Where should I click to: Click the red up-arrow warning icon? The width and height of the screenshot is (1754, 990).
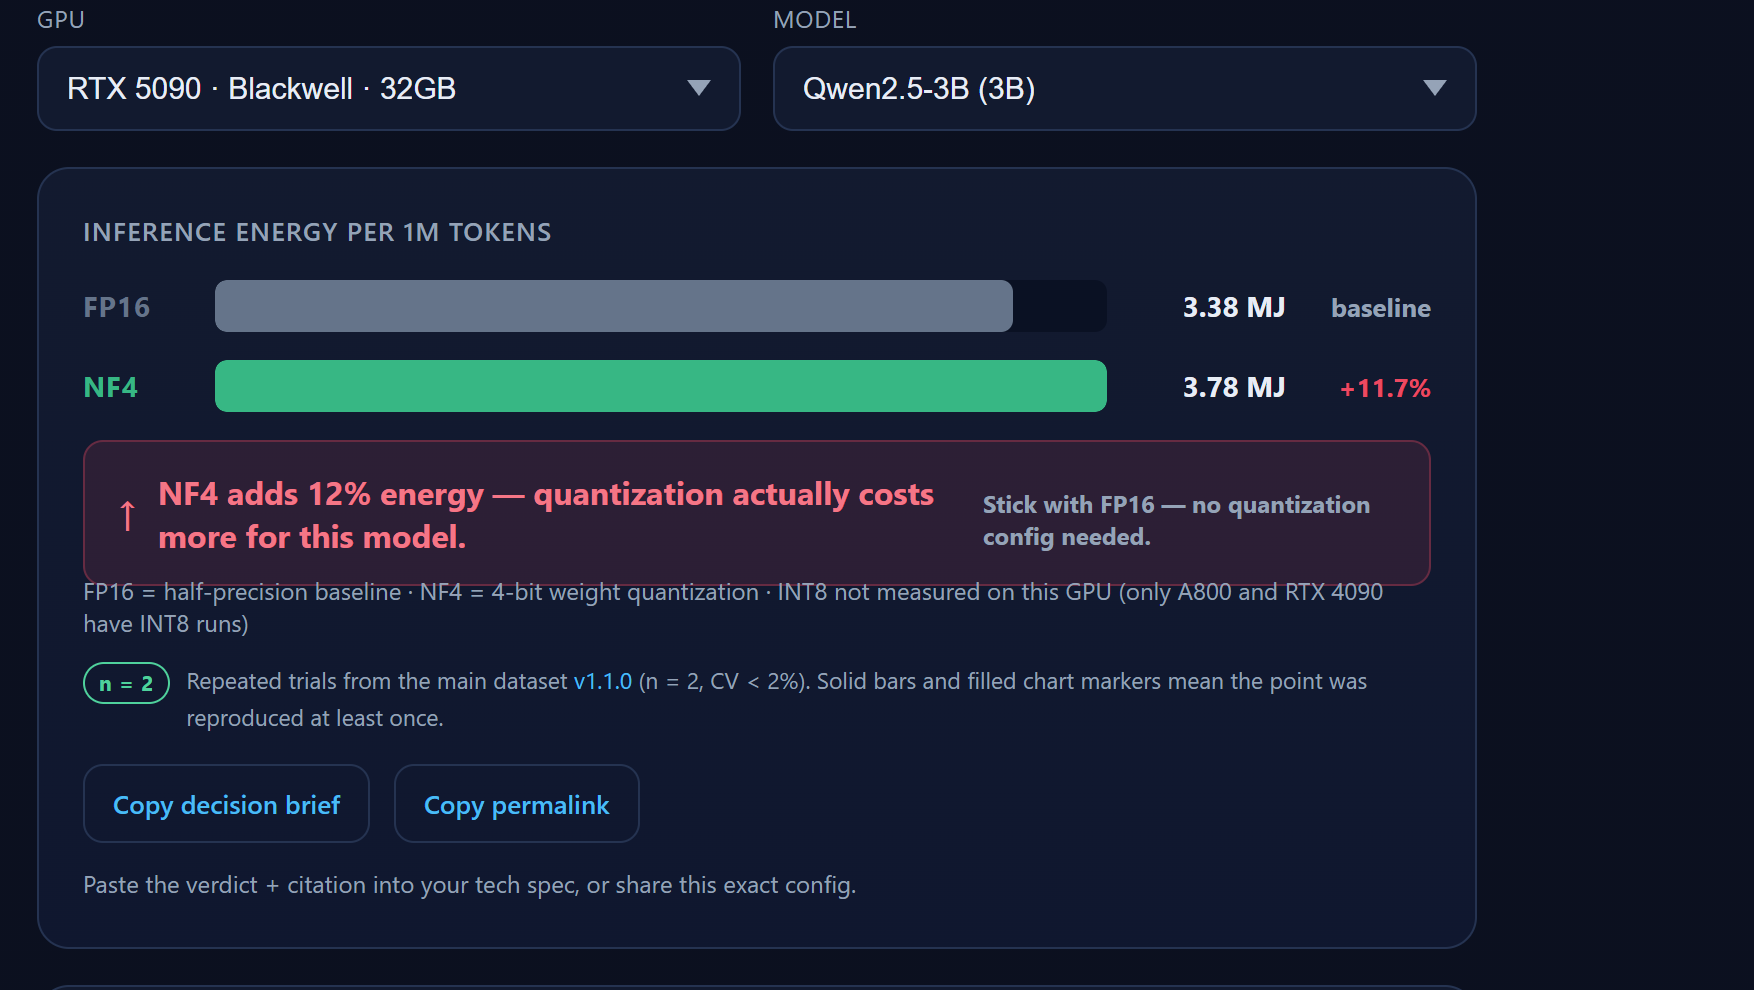[x=127, y=515]
